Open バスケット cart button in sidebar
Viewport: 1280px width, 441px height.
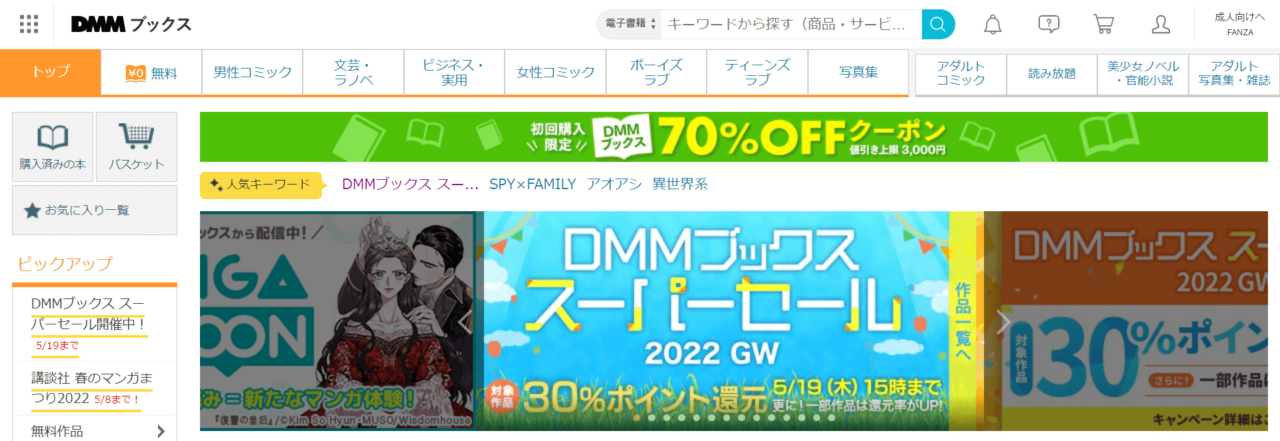[137, 147]
